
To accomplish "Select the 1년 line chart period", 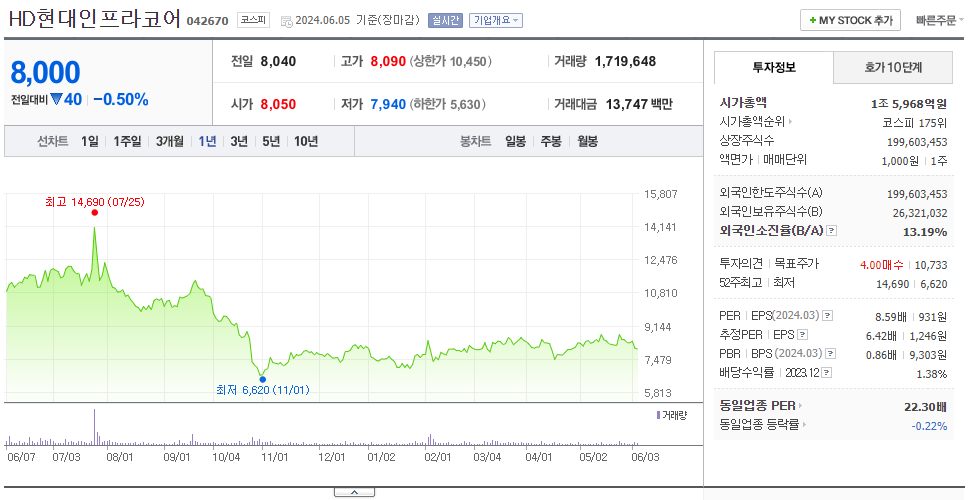I will tap(207, 141).
